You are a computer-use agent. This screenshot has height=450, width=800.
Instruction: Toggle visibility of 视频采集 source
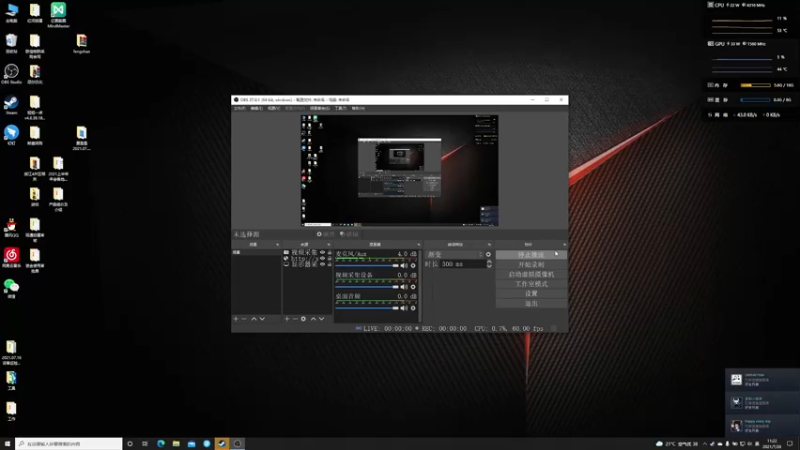[x=322, y=253]
